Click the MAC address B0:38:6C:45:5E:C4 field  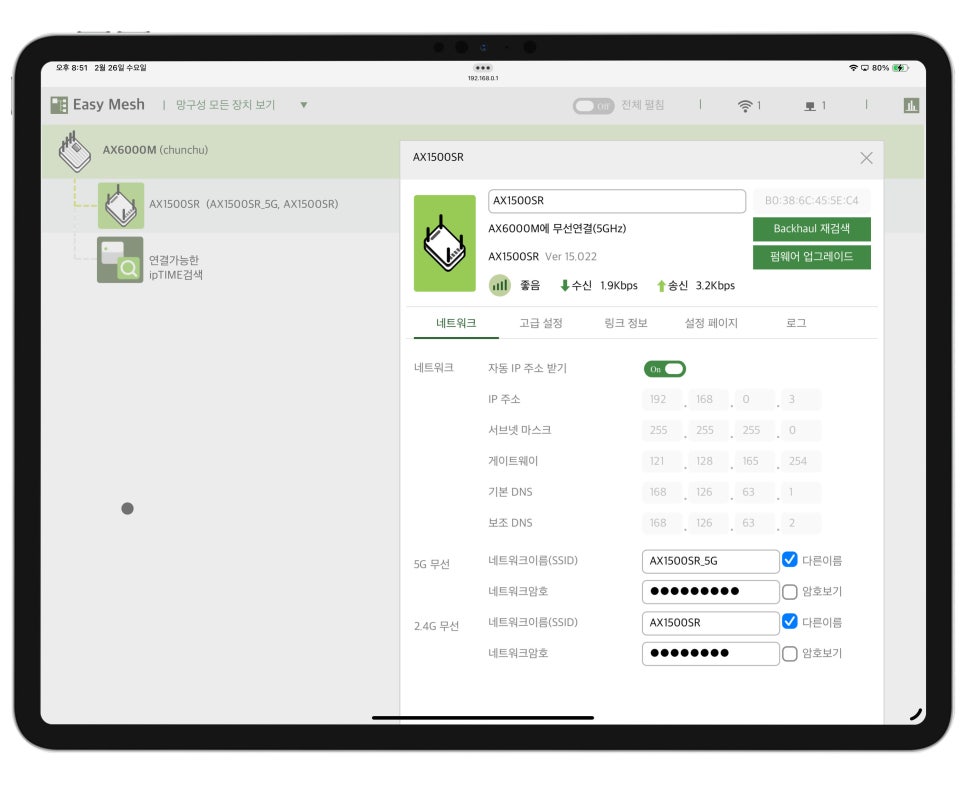(811, 201)
